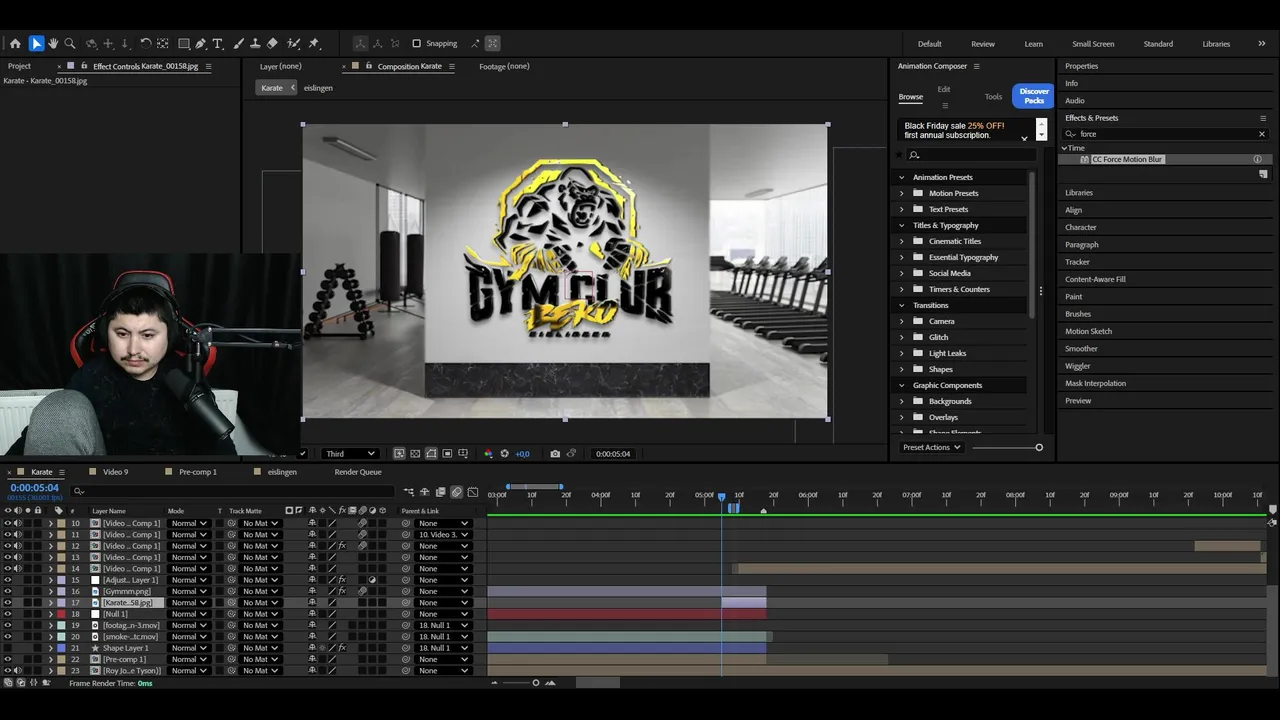This screenshot has height=720, width=1280.
Task: Click the Show Channel color icon in viewer
Action: 488,453
